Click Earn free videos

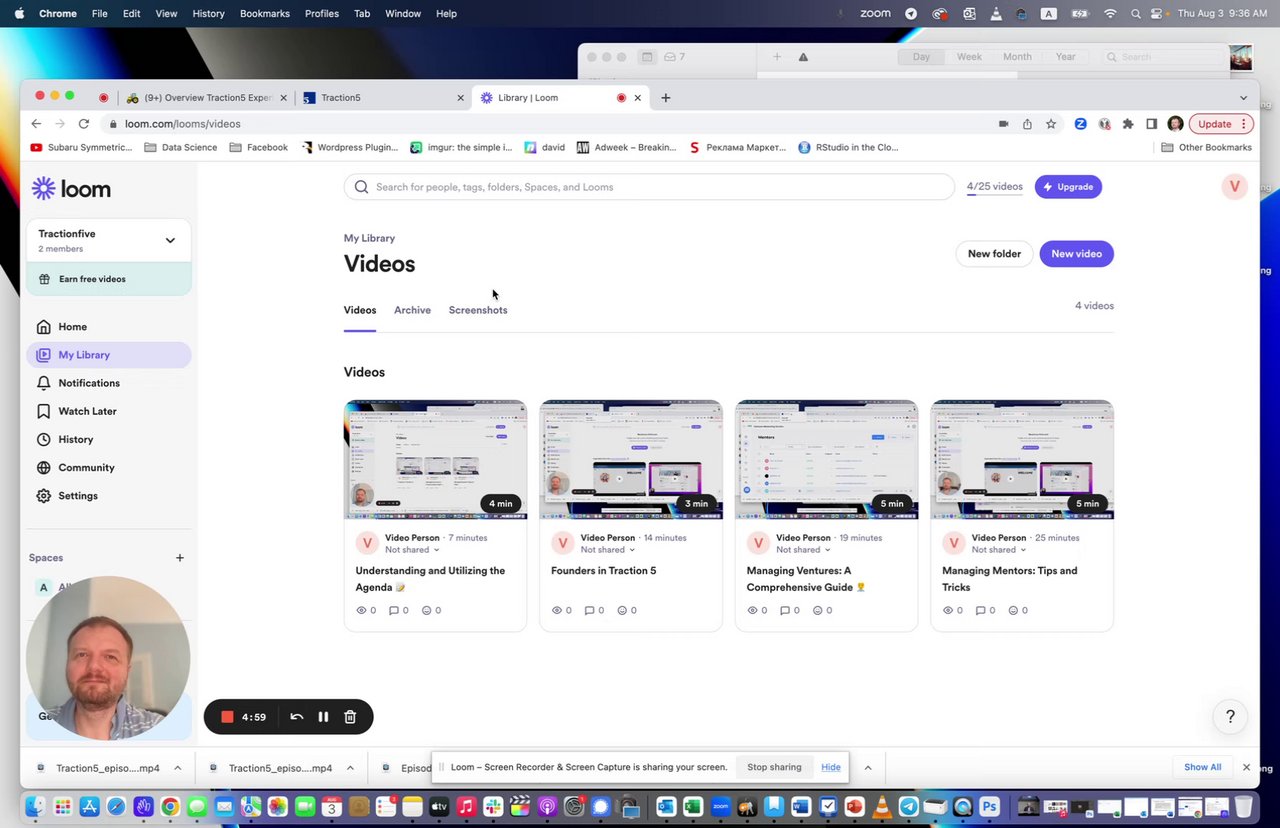(x=108, y=279)
